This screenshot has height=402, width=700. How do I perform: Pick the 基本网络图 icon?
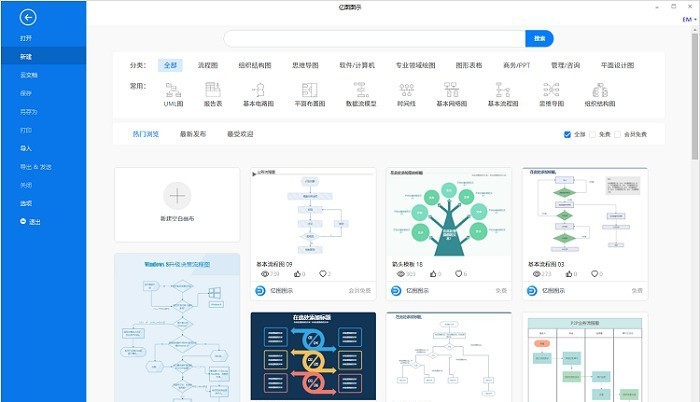pos(451,90)
